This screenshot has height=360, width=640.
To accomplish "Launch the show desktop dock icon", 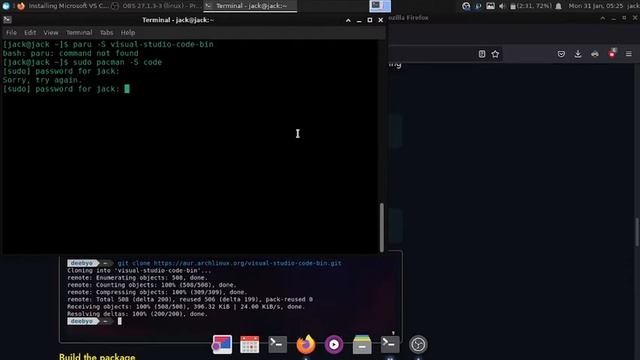I will click(222, 345).
